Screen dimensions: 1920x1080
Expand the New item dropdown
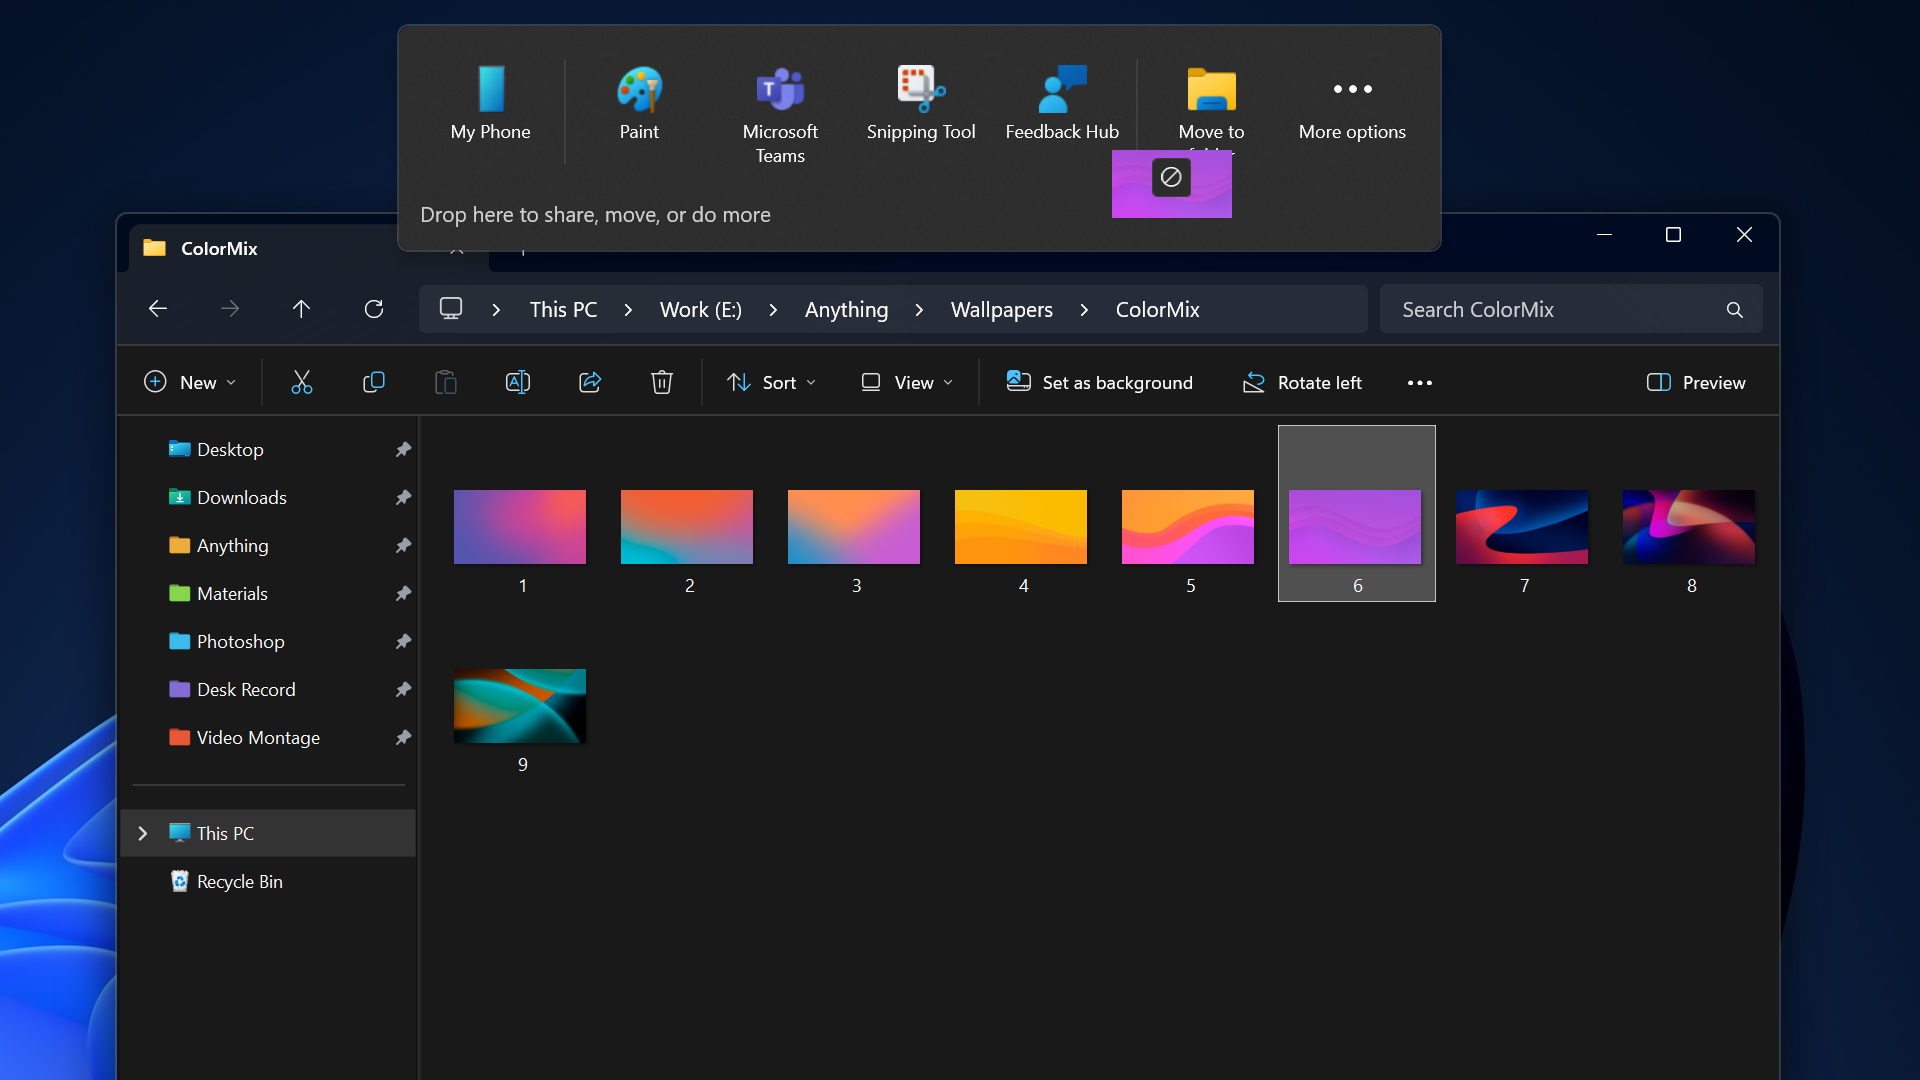[x=190, y=382]
